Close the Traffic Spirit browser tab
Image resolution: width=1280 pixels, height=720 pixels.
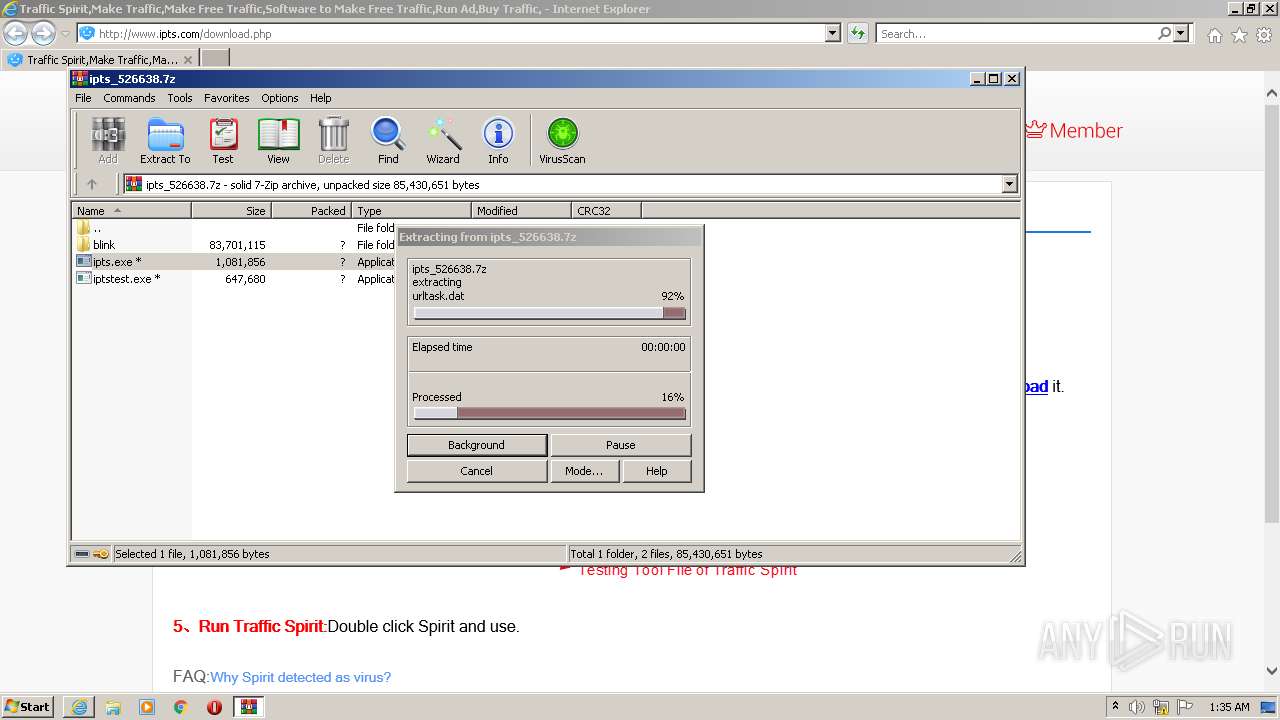pyautogui.click(x=188, y=59)
